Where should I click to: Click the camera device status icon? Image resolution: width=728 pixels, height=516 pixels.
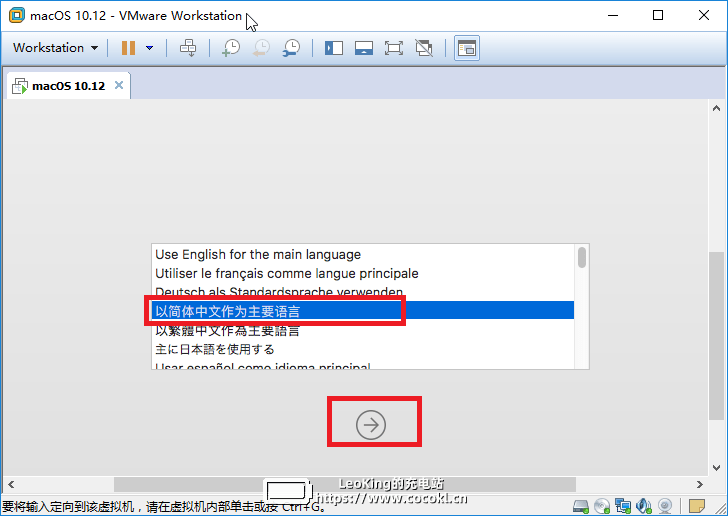[665, 506]
